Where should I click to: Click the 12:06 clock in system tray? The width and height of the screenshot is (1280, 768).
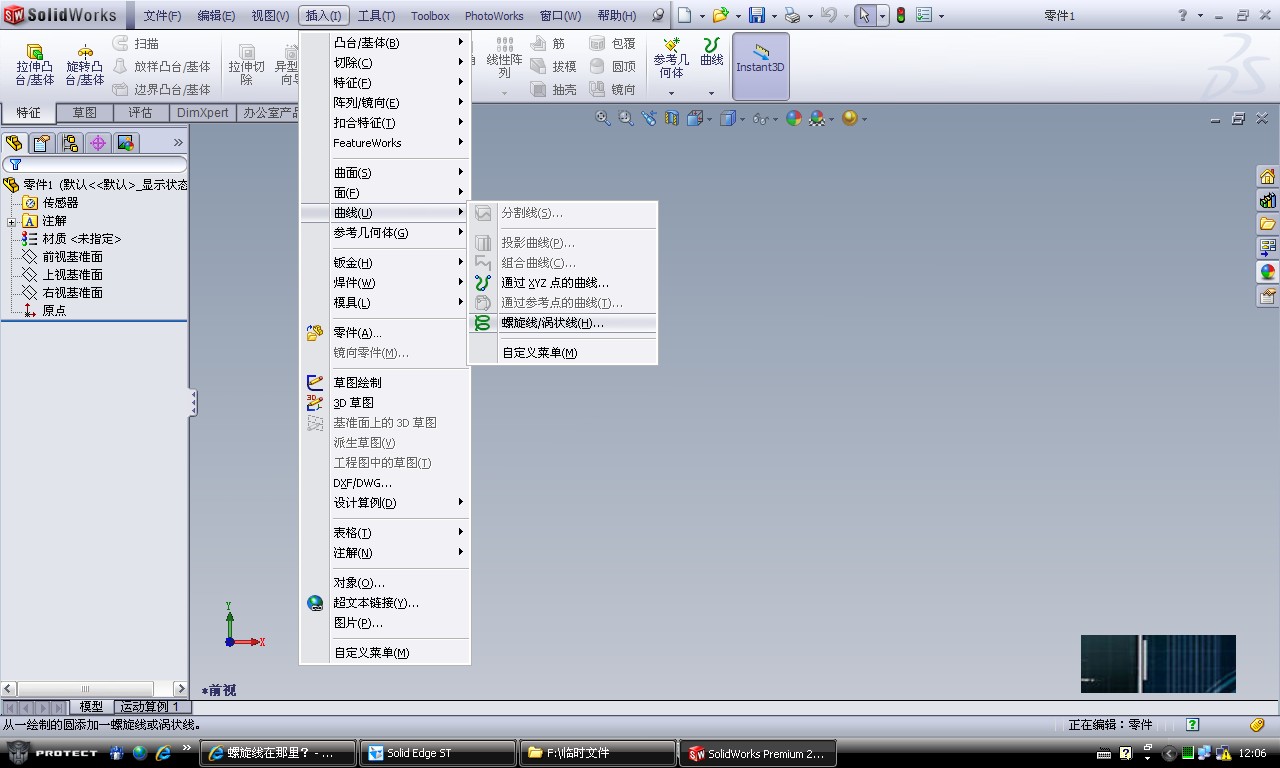[x=1252, y=753]
